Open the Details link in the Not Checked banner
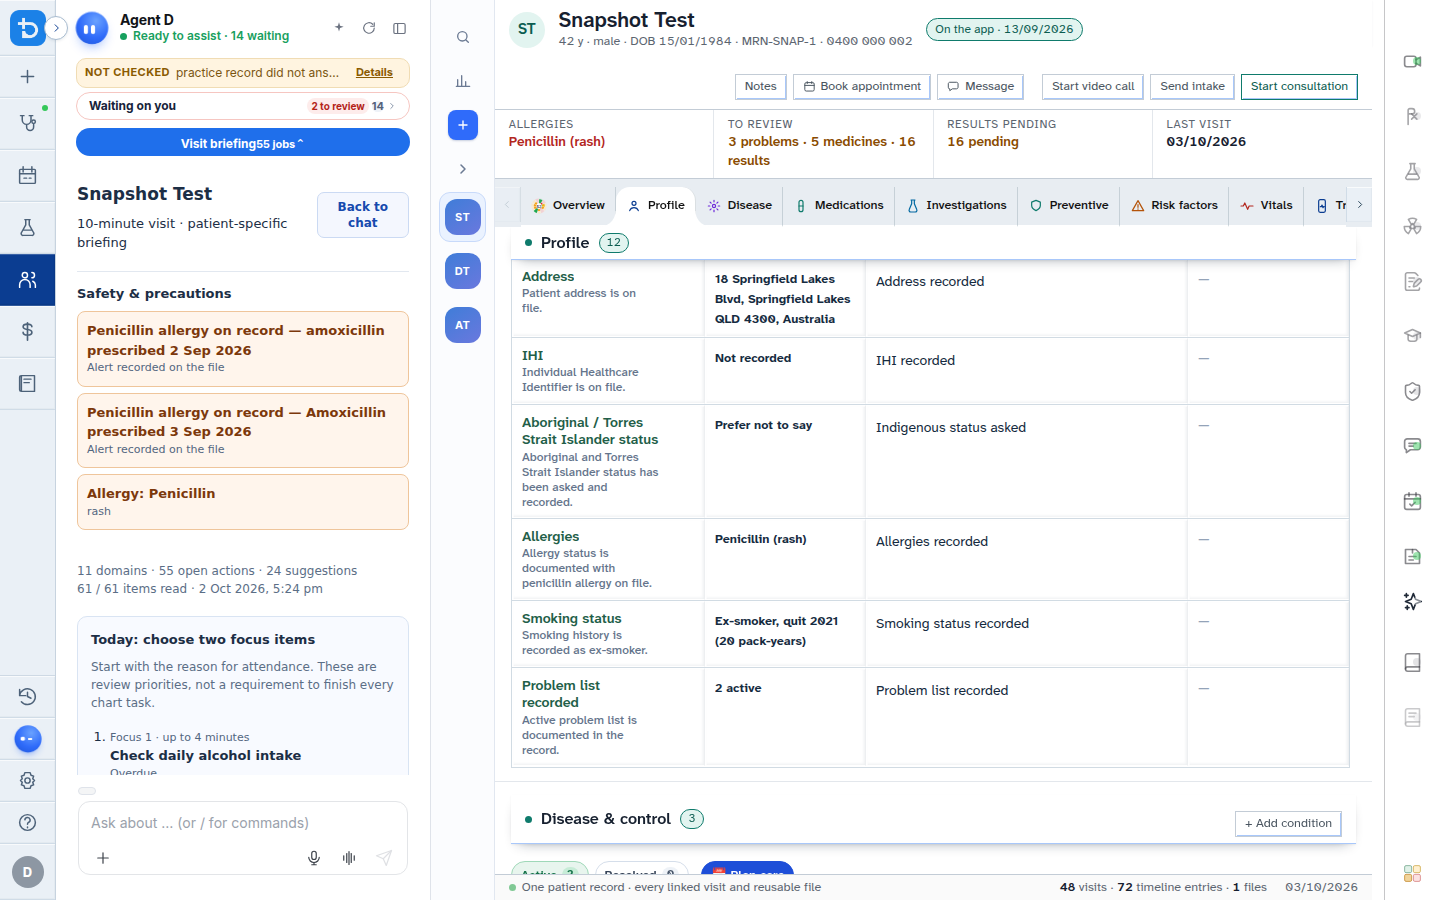 374,73
